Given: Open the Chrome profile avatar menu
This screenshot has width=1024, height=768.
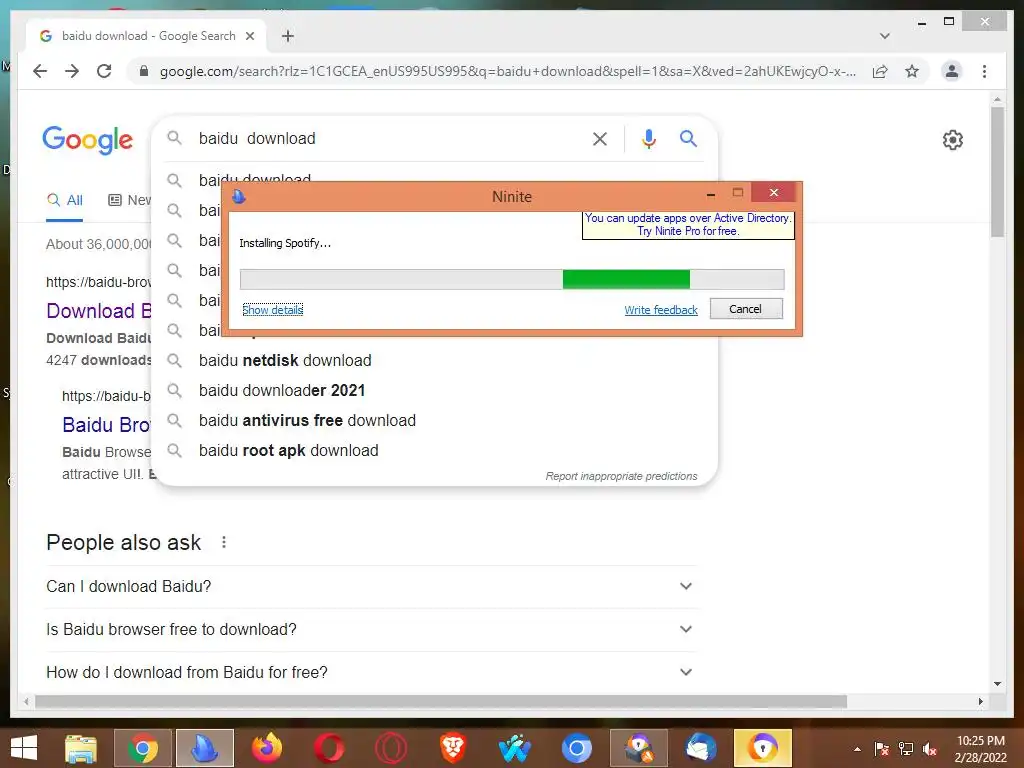Looking at the screenshot, I should [x=952, y=71].
